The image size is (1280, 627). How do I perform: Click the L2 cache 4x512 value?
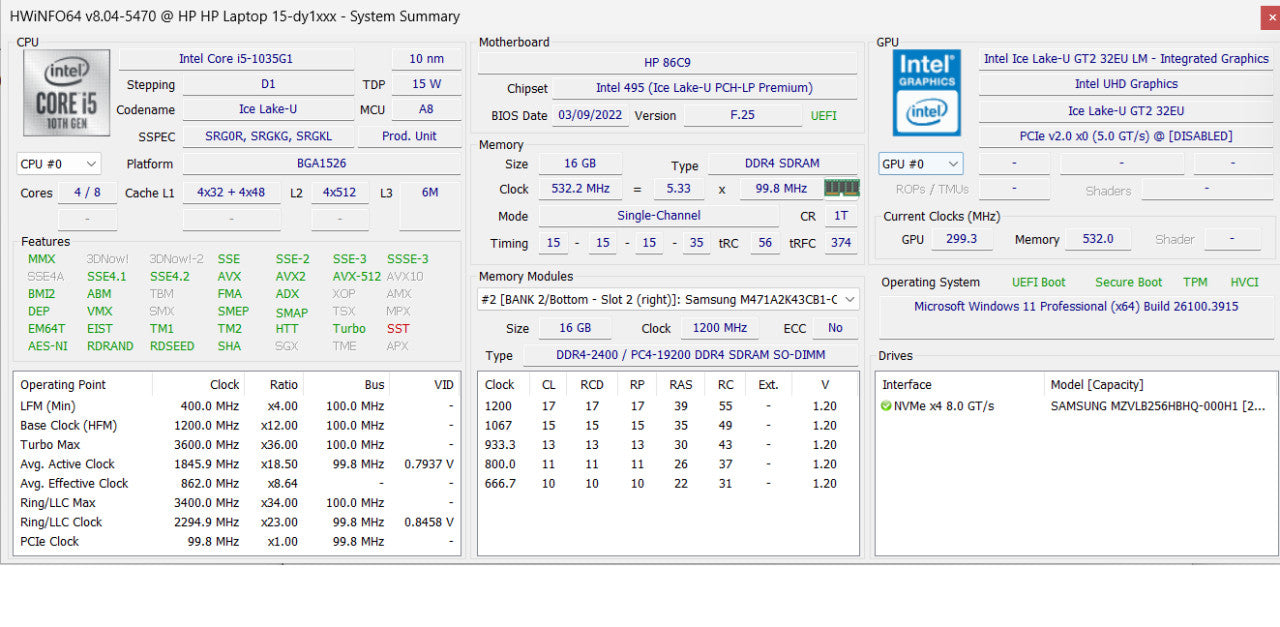coord(340,192)
